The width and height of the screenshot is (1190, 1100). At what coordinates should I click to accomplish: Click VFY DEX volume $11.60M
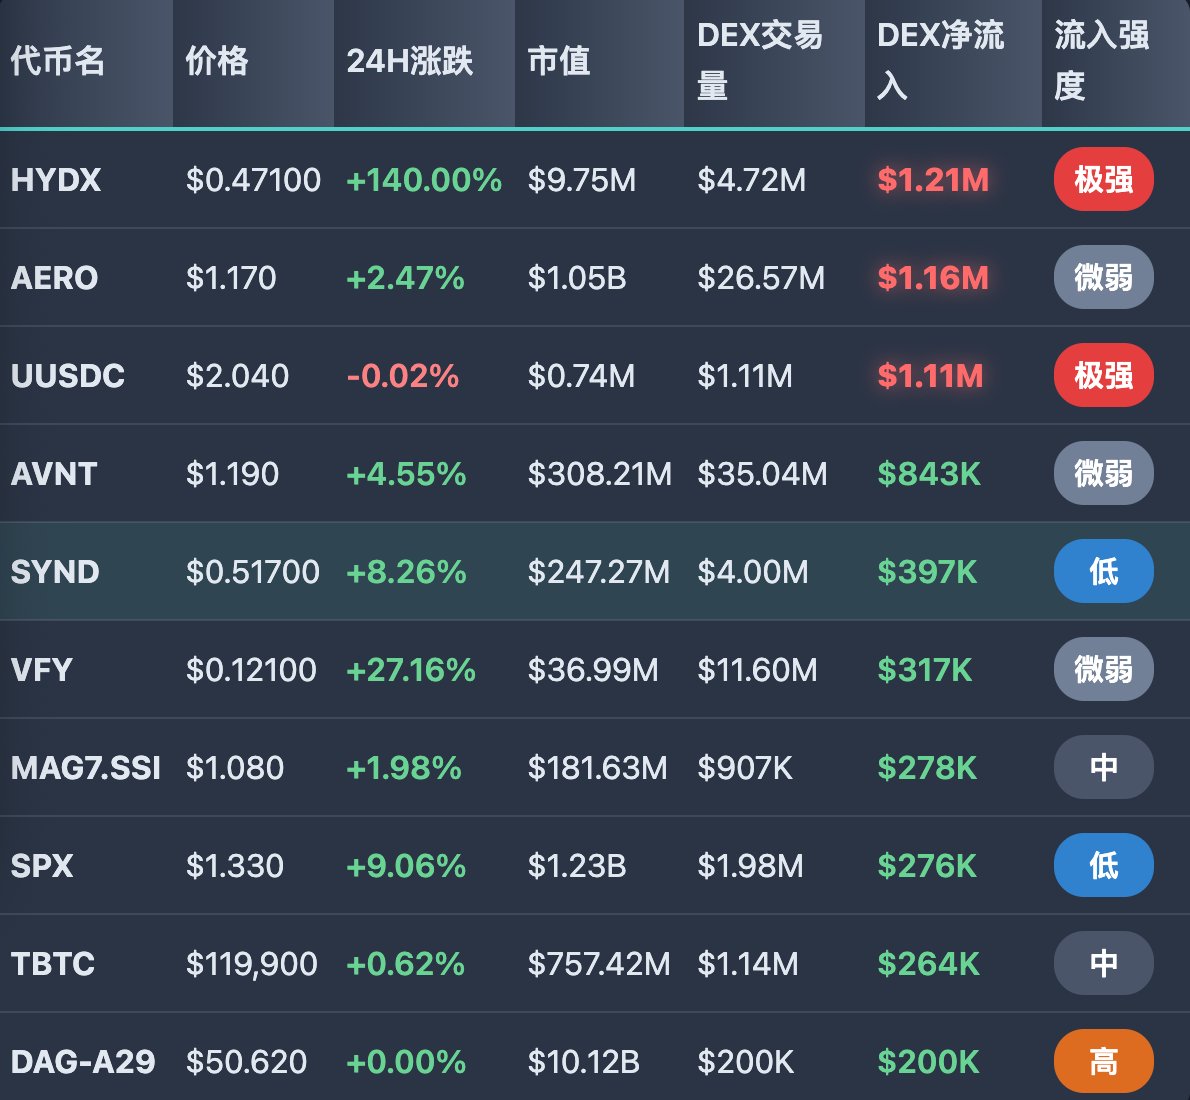click(x=757, y=670)
